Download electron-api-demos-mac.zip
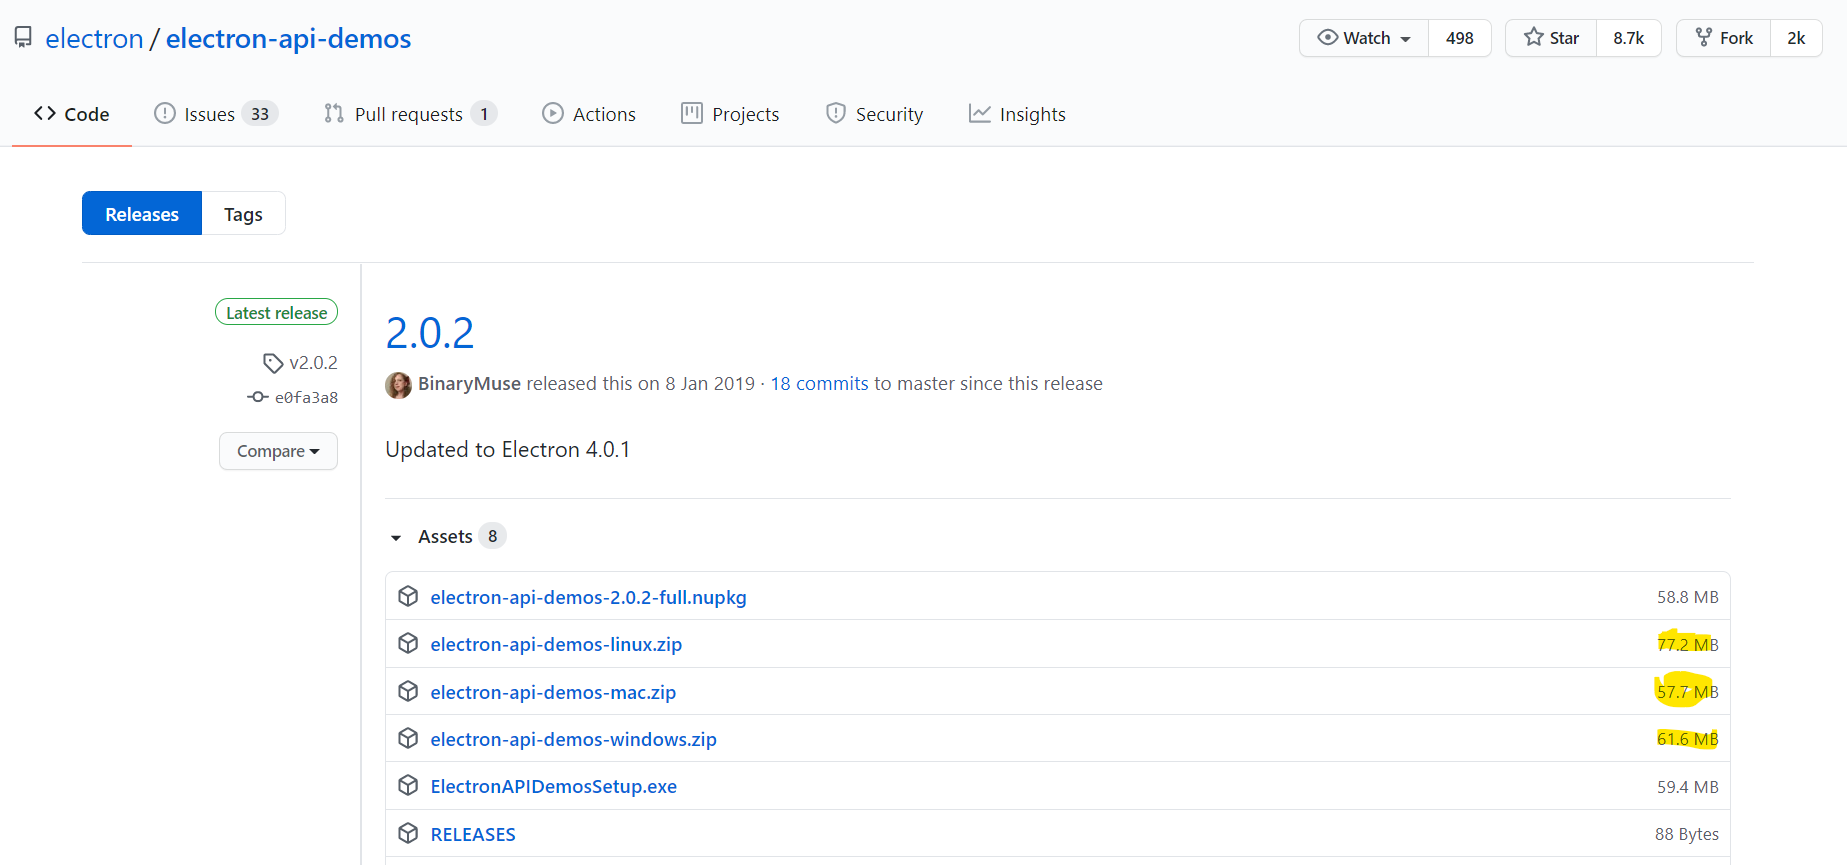This screenshot has width=1847, height=865. point(553,692)
